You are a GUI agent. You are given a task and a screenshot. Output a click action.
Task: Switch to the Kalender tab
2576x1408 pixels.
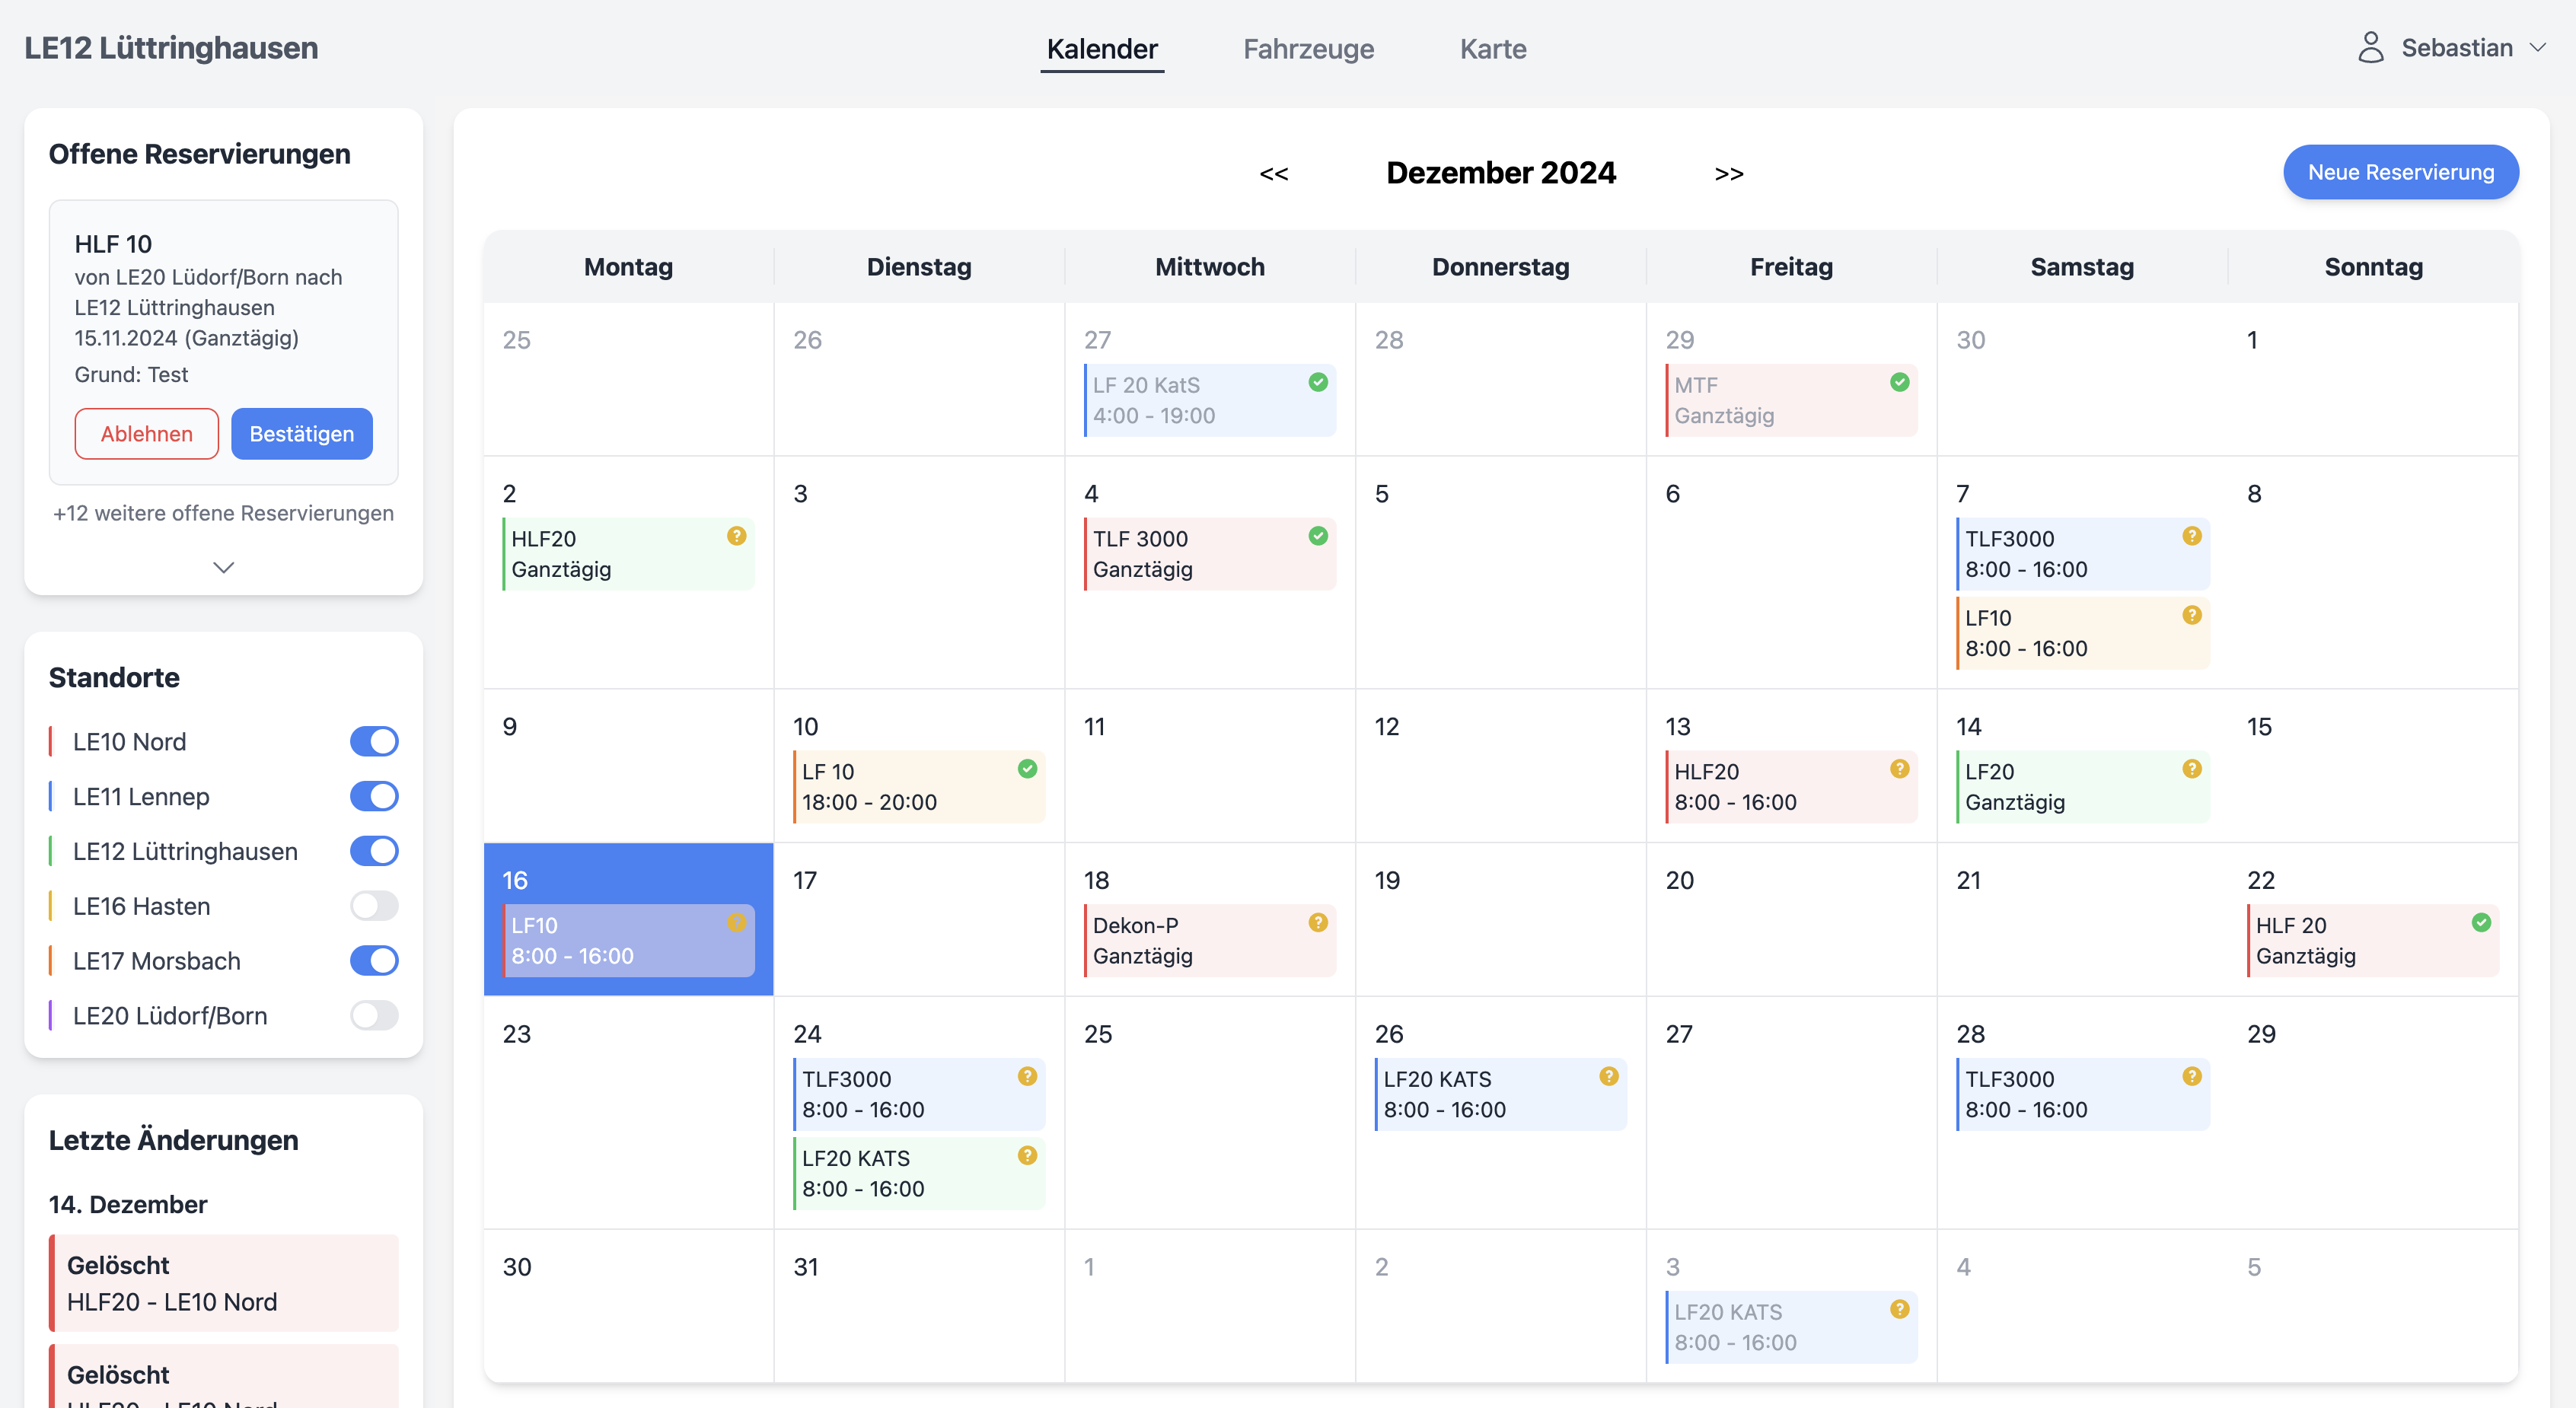click(1102, 49)
